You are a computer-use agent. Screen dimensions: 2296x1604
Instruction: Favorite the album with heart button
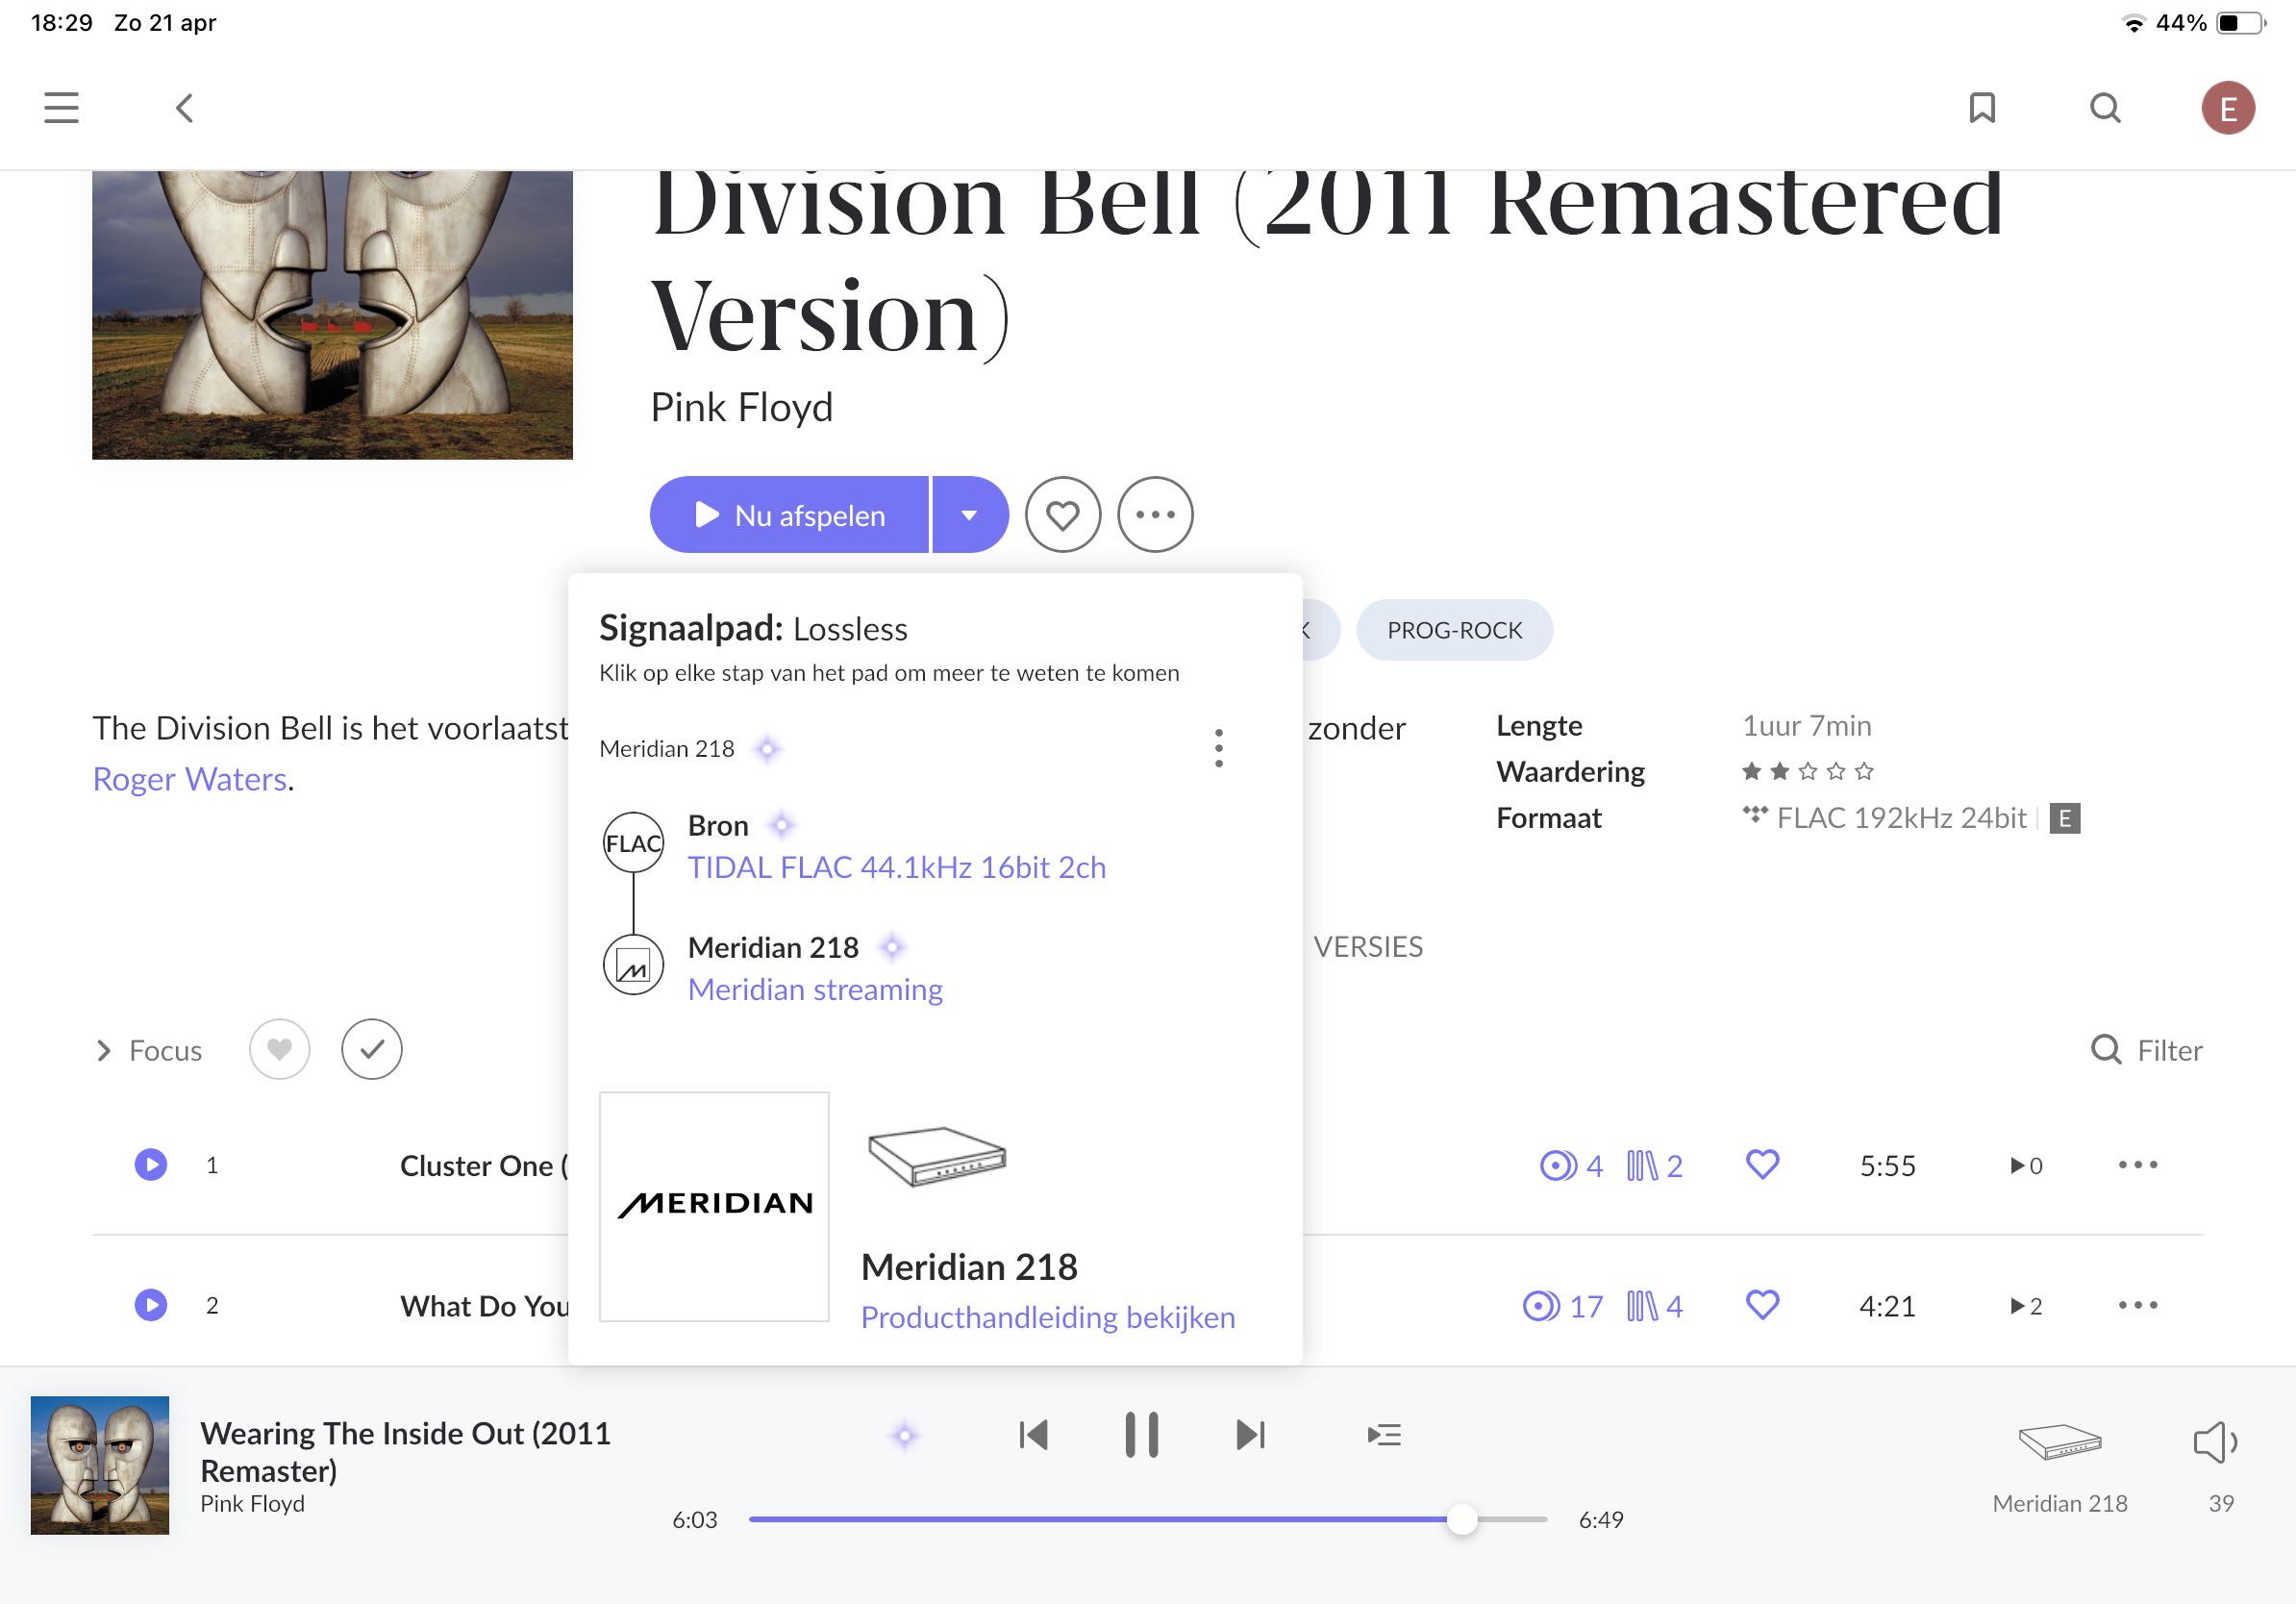(x=1062, y=515)
